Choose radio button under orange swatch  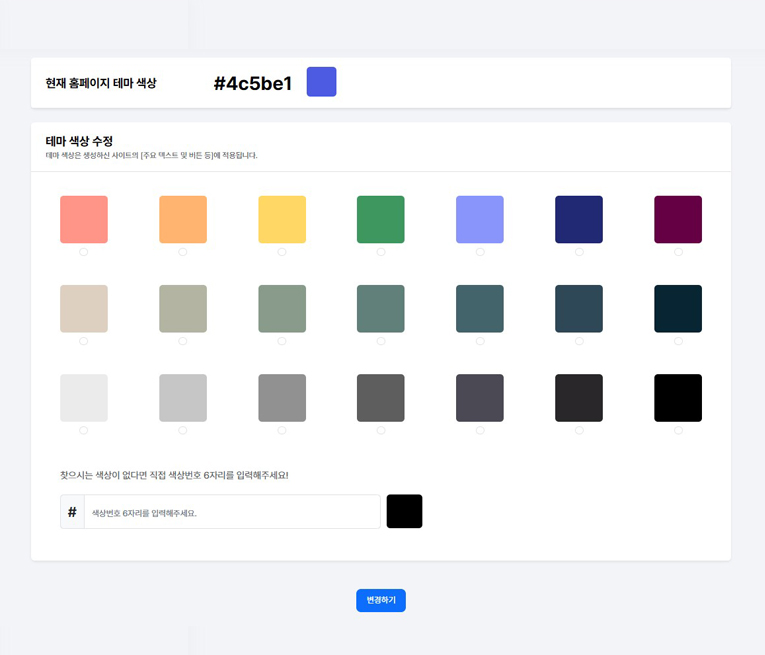pos(182,252)
